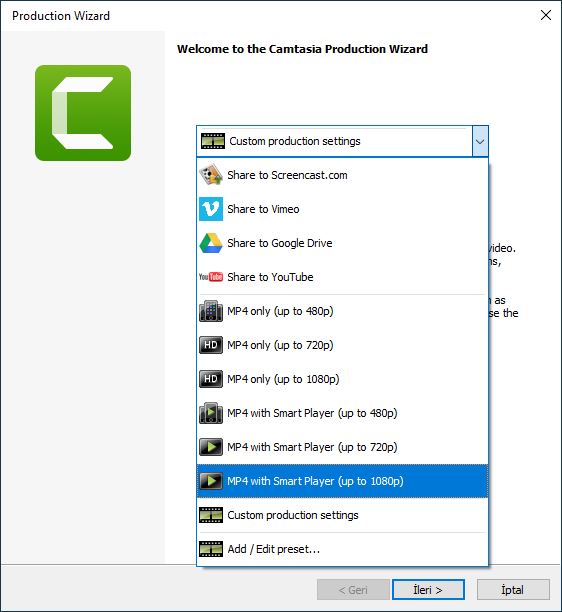Click the İptal cancel button
The width and height of the screenshot is (562, 612).
point(513,589)
